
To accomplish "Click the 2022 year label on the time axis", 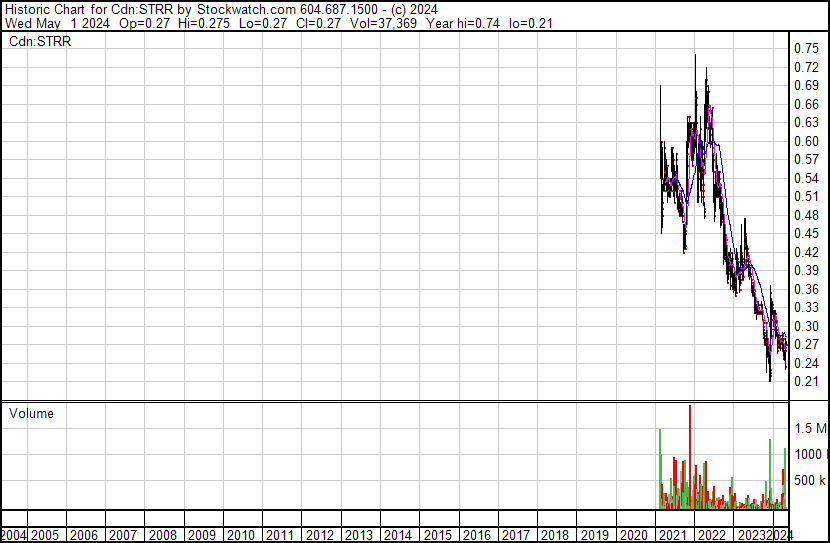I will [711, 534].
